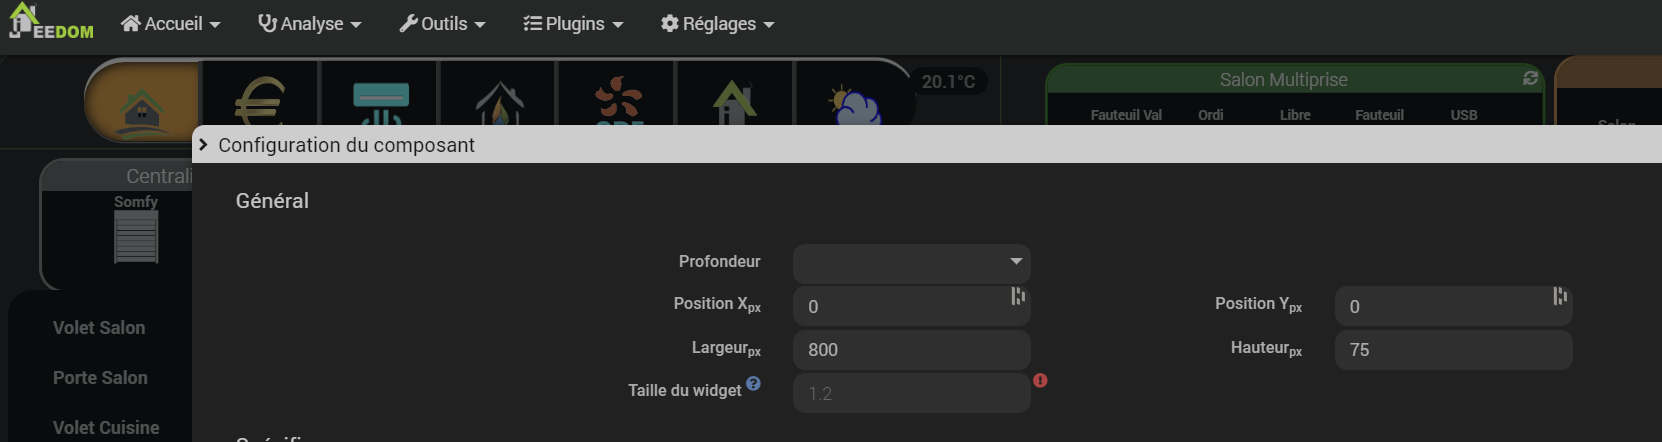Open the air conditioner tile
This screenshot has width=1662, height=442.
(380, 98)
